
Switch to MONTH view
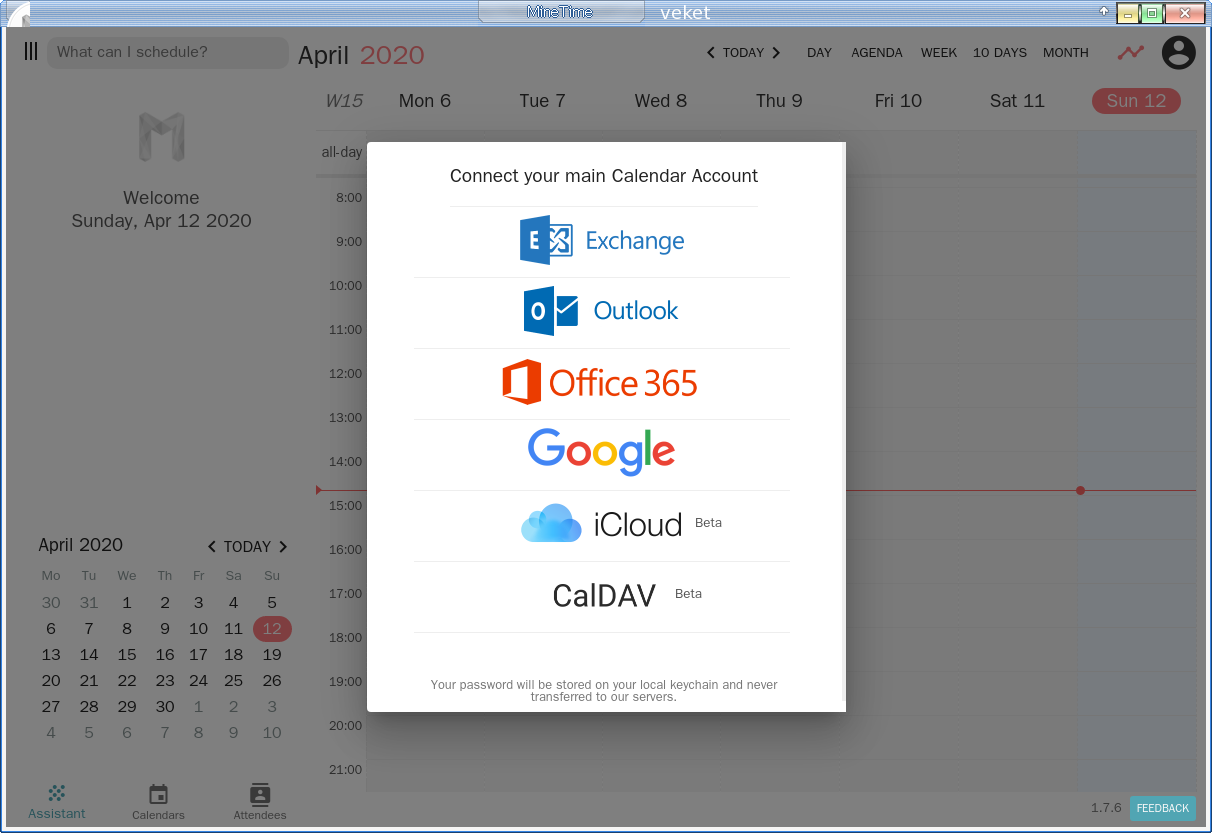(x=1066, y=53)
